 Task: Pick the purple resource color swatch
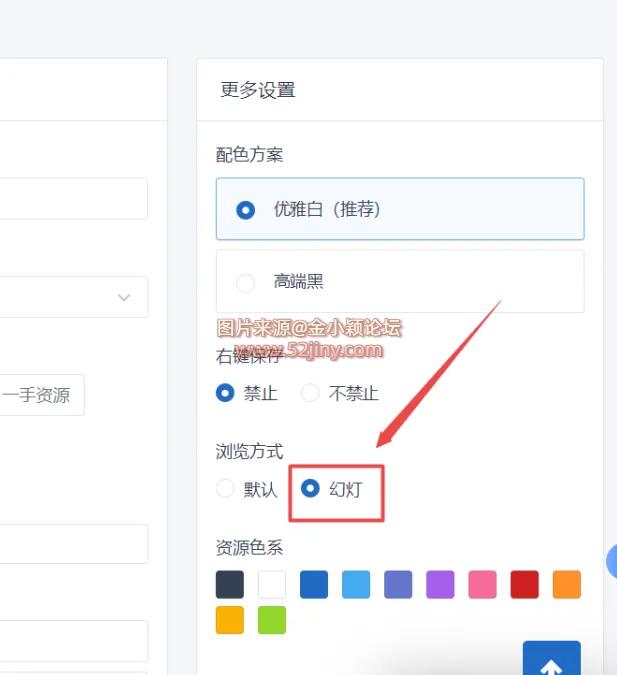[440, 584]
